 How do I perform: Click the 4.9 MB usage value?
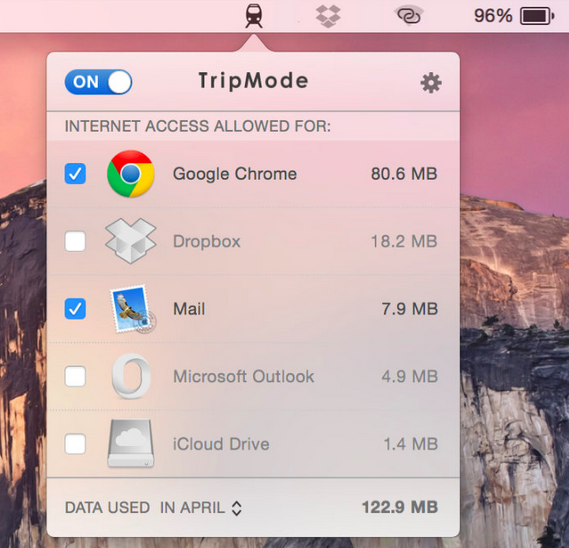click(410, 376)
